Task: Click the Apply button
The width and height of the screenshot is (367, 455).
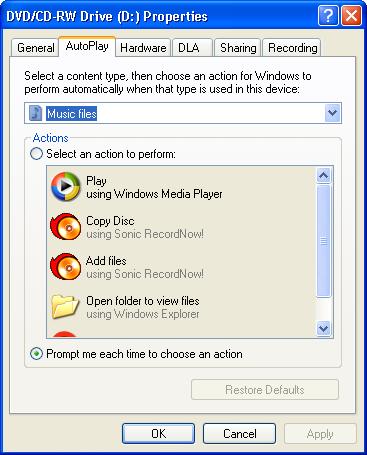Action: 320,434
